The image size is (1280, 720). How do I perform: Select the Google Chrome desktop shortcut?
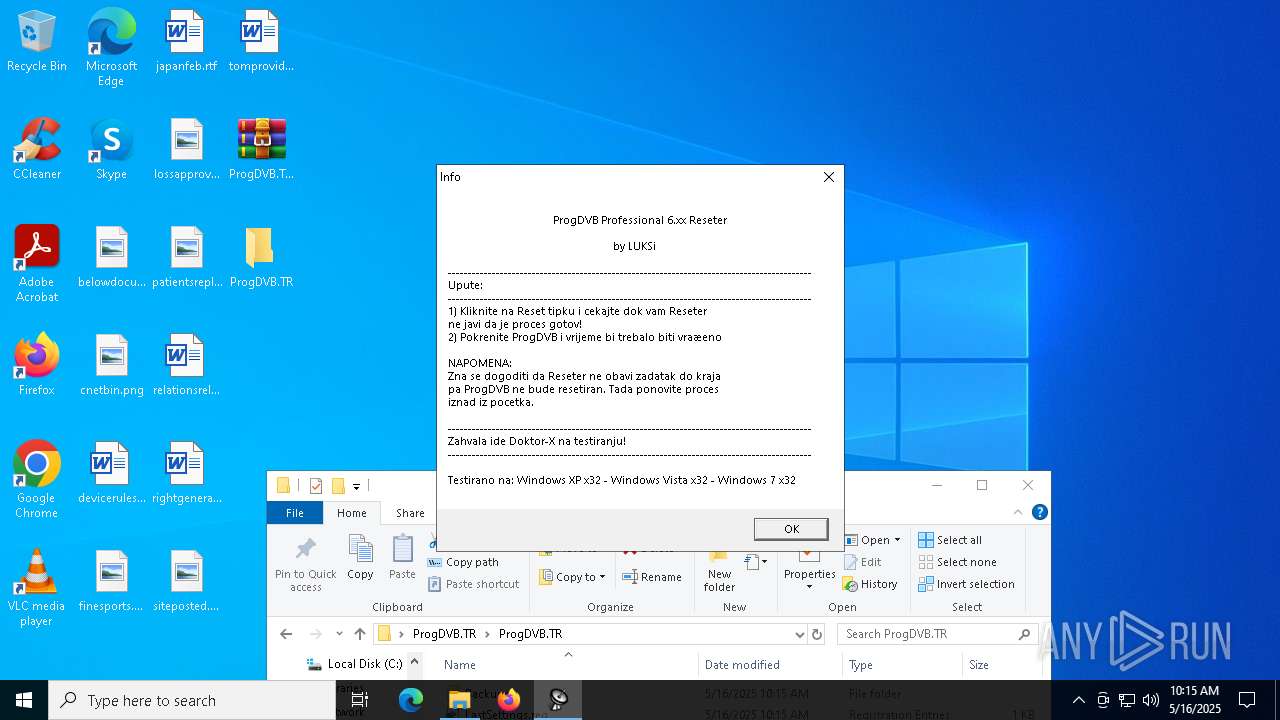[37, 480]
